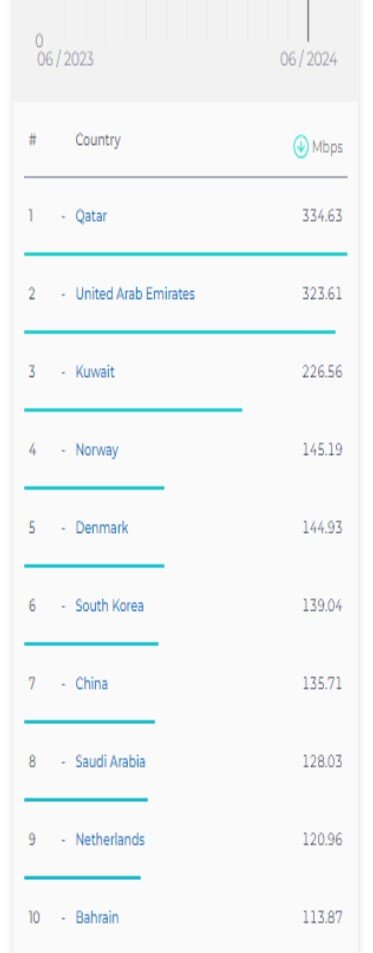
Task: Click the Qatar full-width speed bar
Action: point(186,254)
